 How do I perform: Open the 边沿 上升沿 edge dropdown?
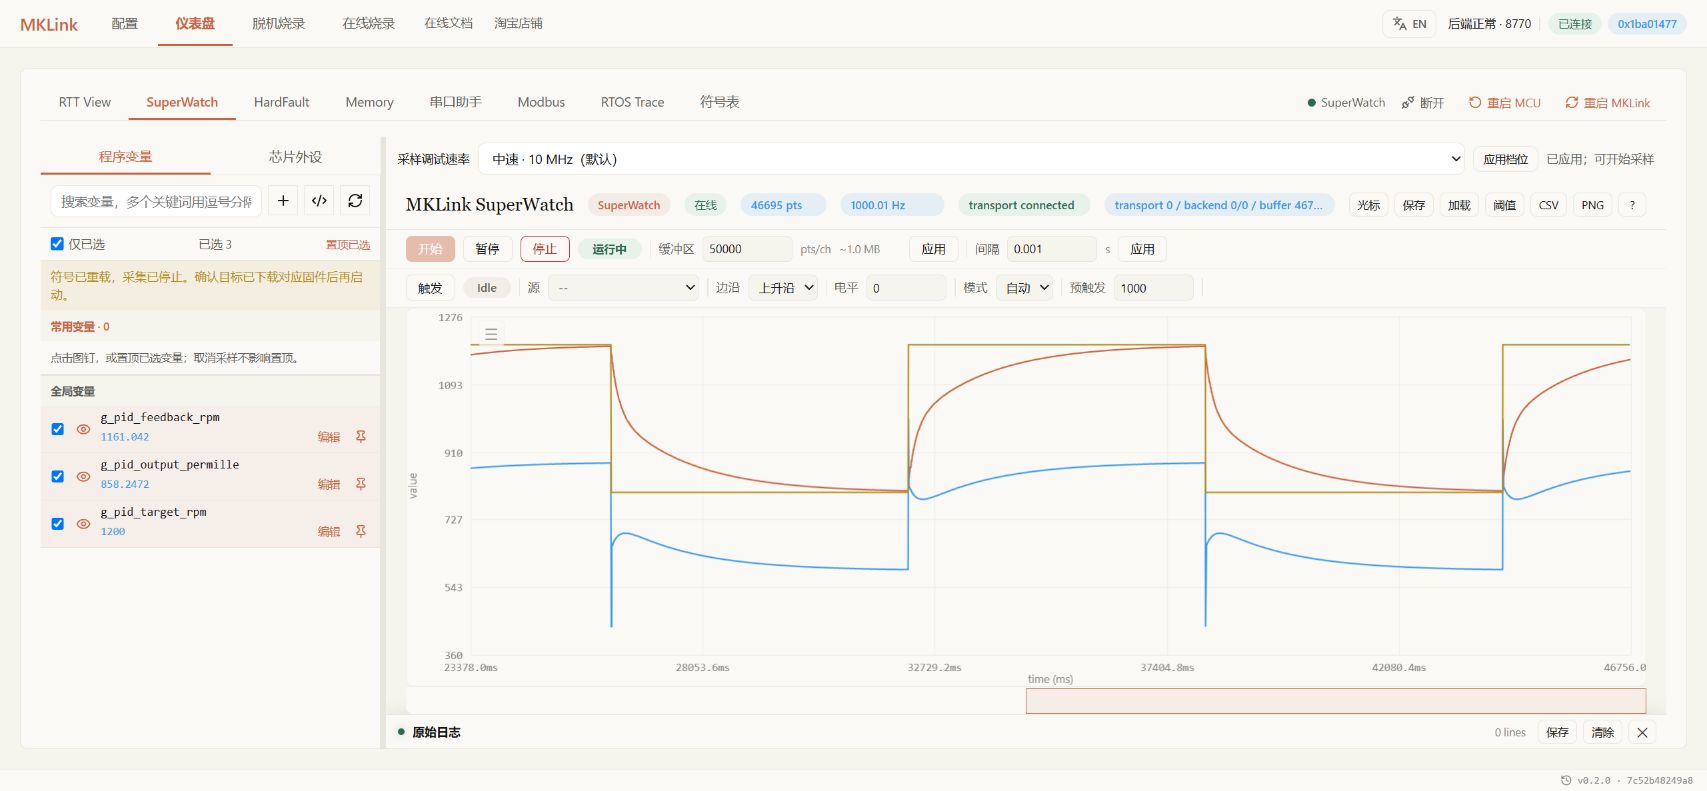click(x=783, y=288)
